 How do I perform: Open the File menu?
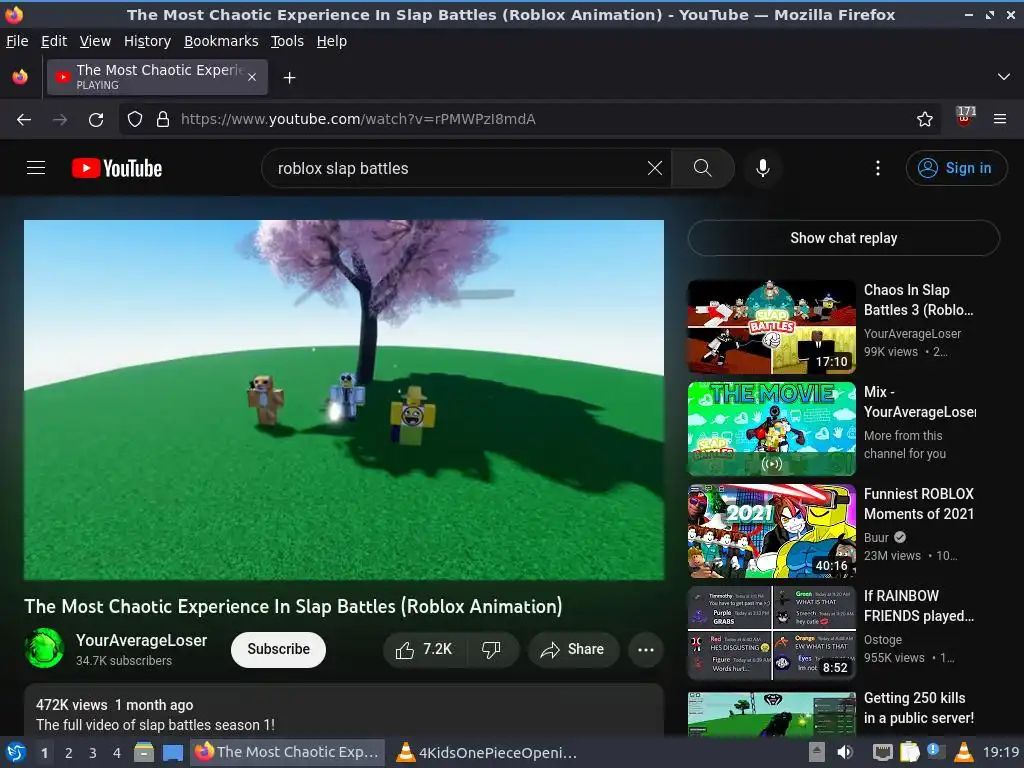click(17, 41)
